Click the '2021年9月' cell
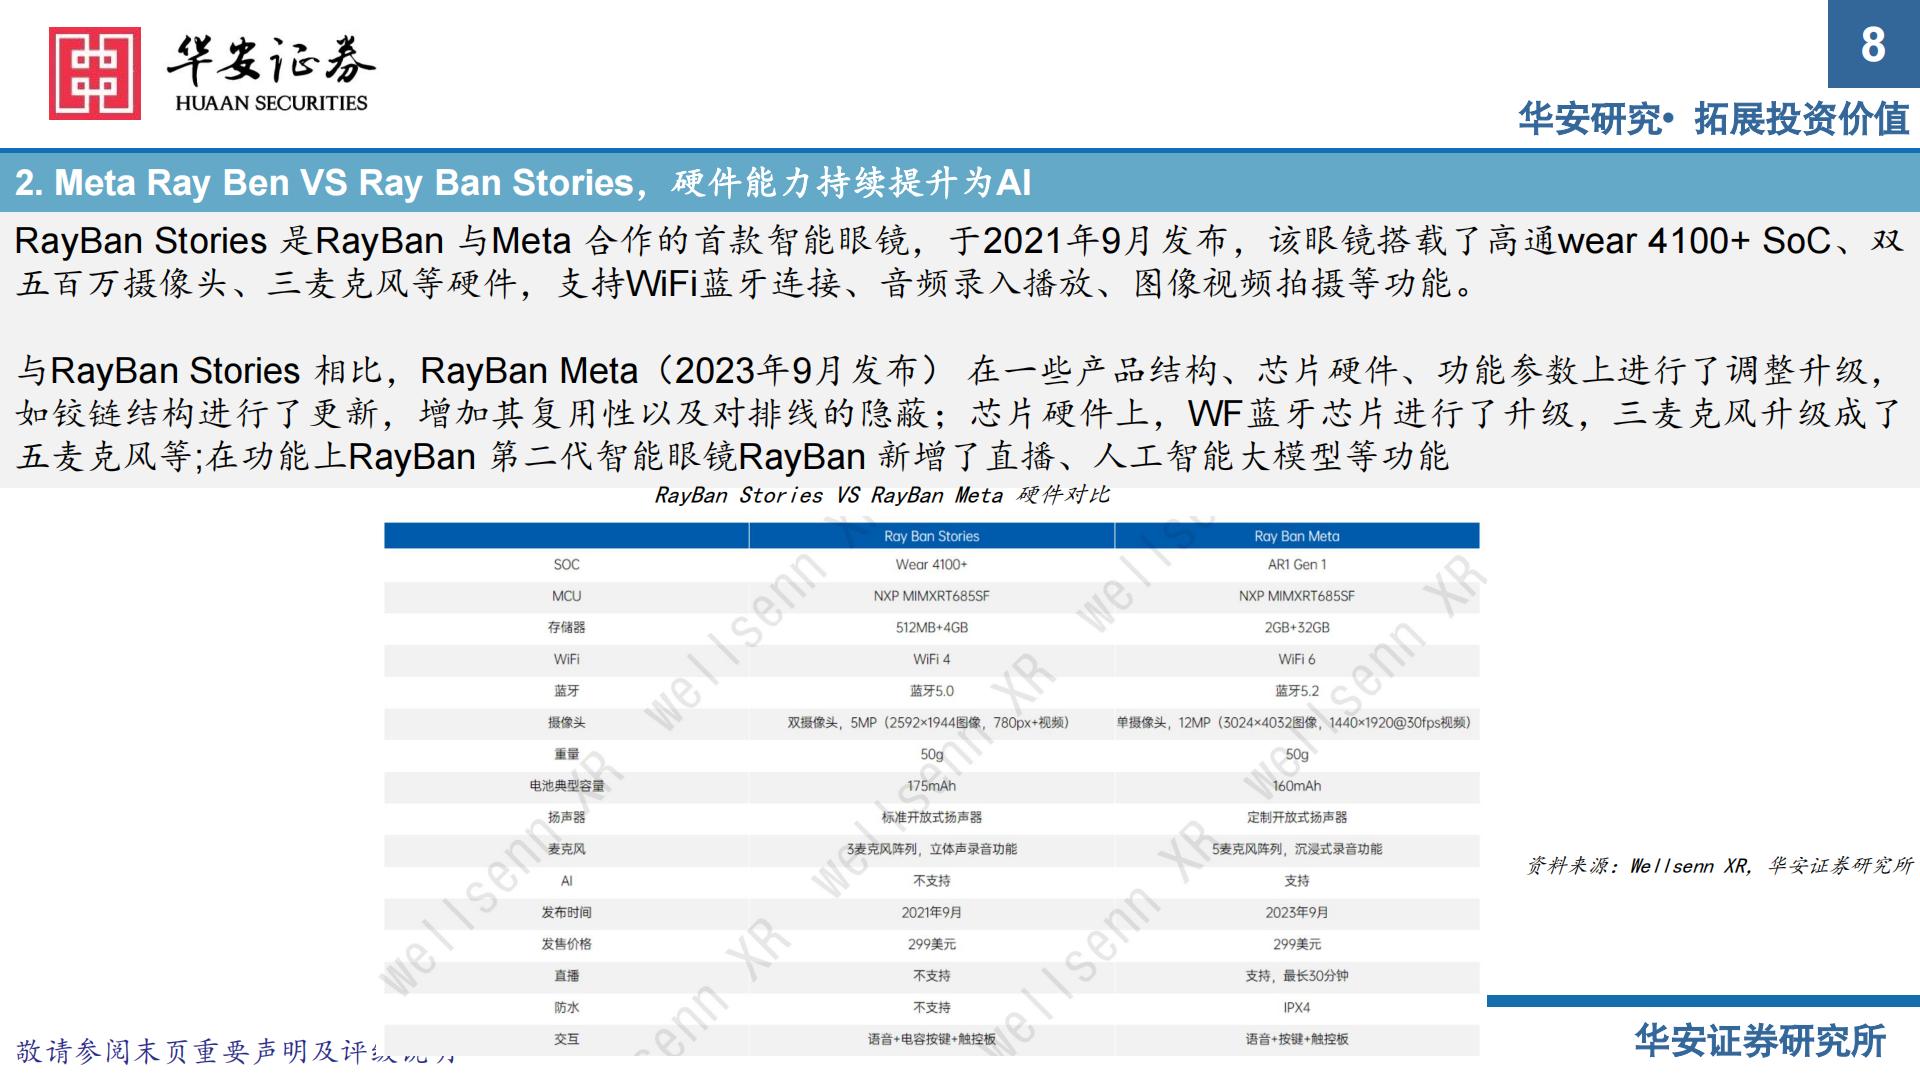Image resolution: width=1920 pixels, height=1080 pixels. [932, 912]
